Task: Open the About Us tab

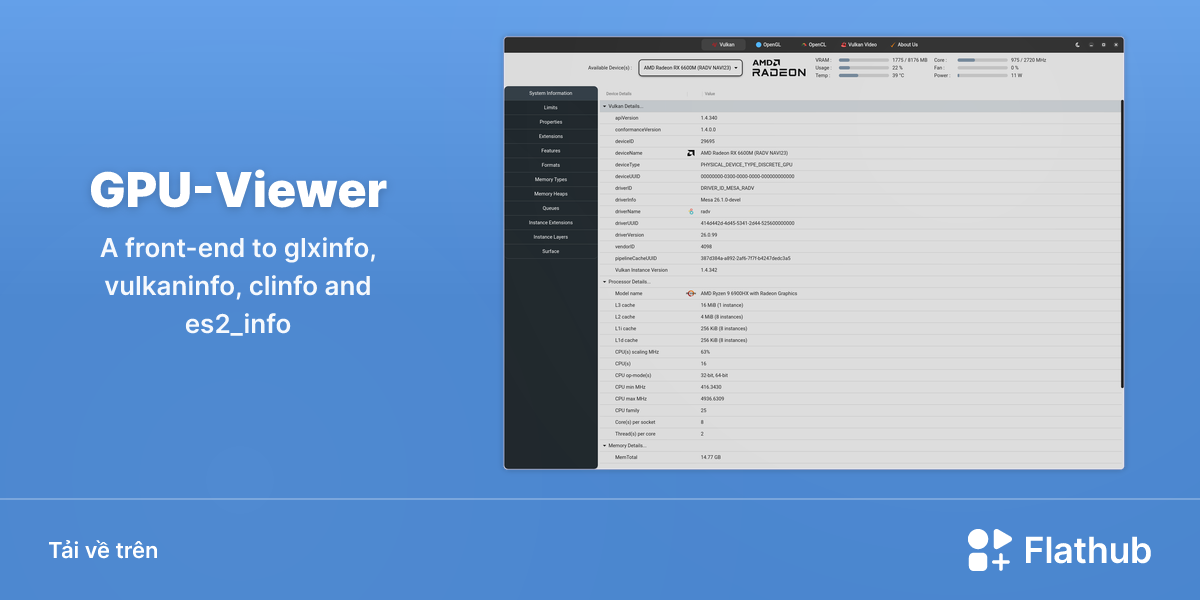Action: pyautogui.click(x=904, y=45)
